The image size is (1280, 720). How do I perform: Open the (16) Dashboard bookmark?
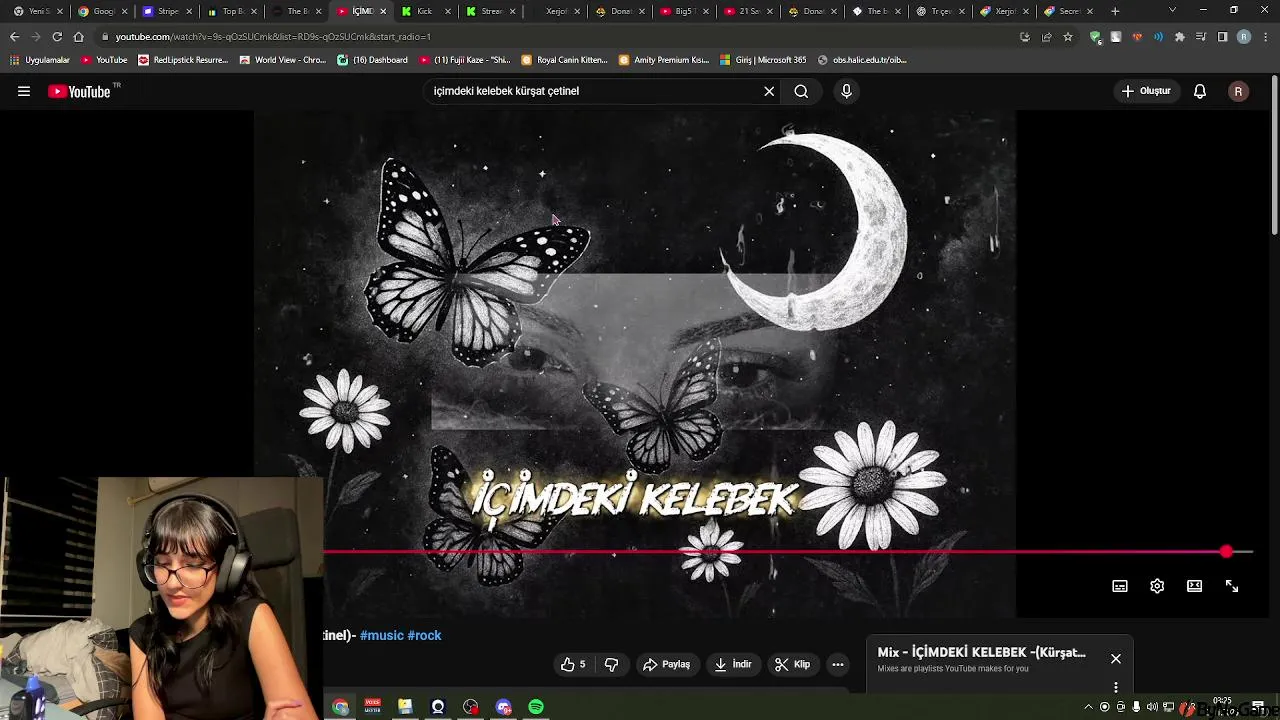(x=372, y=60)
